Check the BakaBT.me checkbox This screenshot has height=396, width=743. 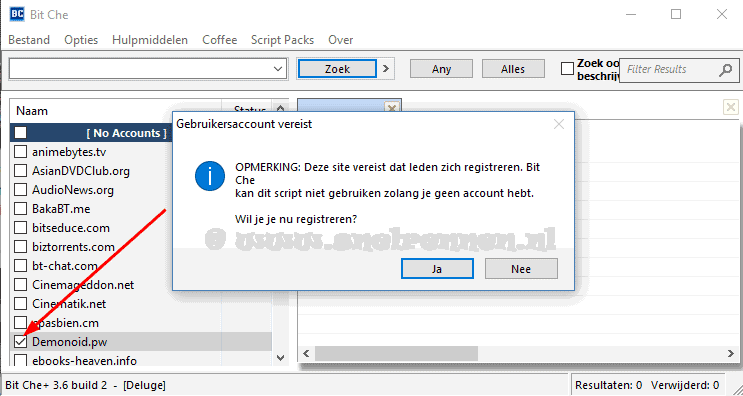pos(20,209)
